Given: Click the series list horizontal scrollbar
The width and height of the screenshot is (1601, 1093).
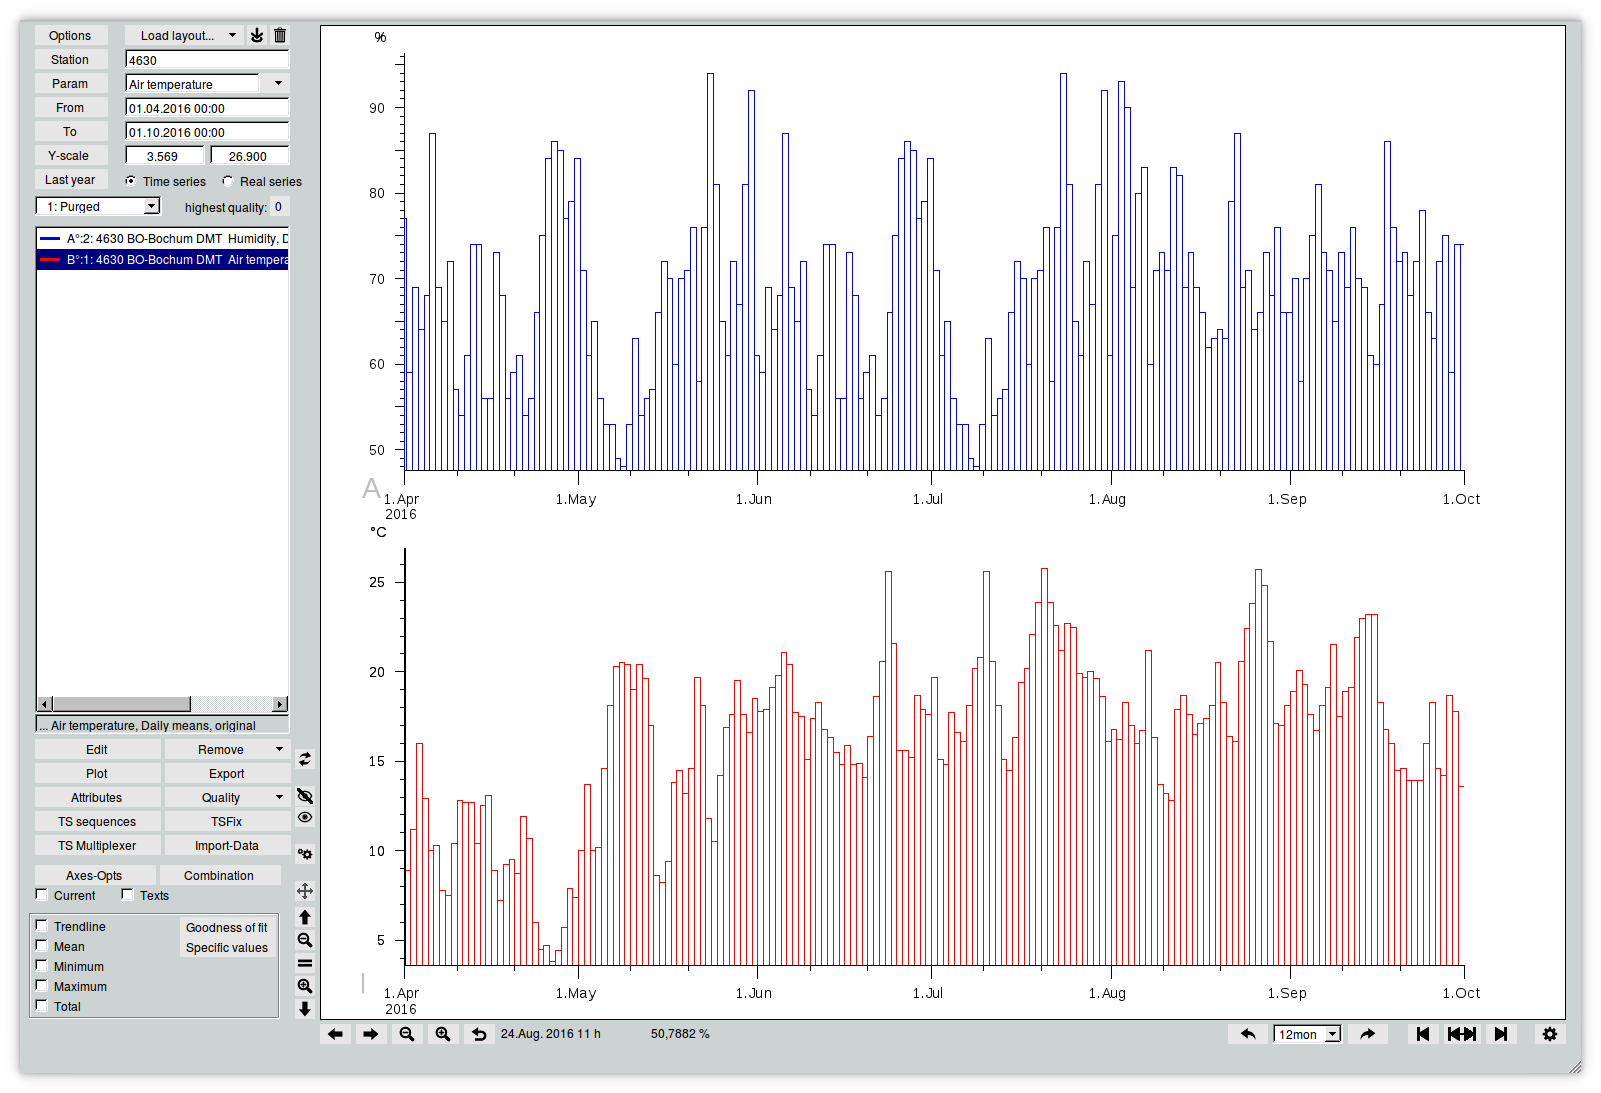Looking at the screenshot, I should [x=162, y=704].
